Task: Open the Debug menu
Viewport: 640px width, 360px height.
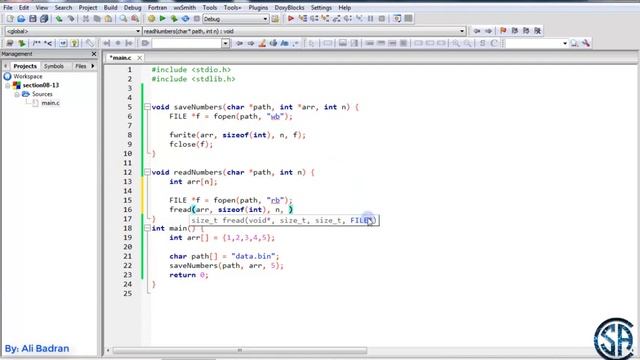Action: 132,7
